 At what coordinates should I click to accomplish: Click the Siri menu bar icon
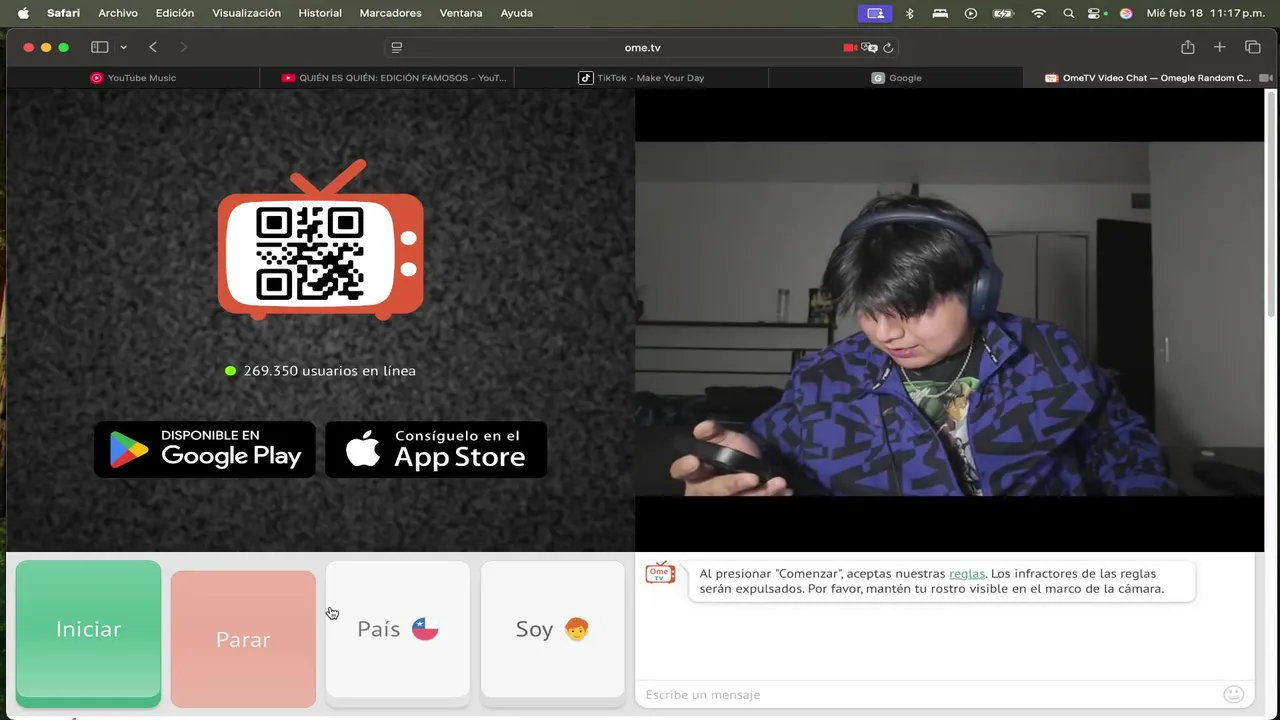[1126, 13]
